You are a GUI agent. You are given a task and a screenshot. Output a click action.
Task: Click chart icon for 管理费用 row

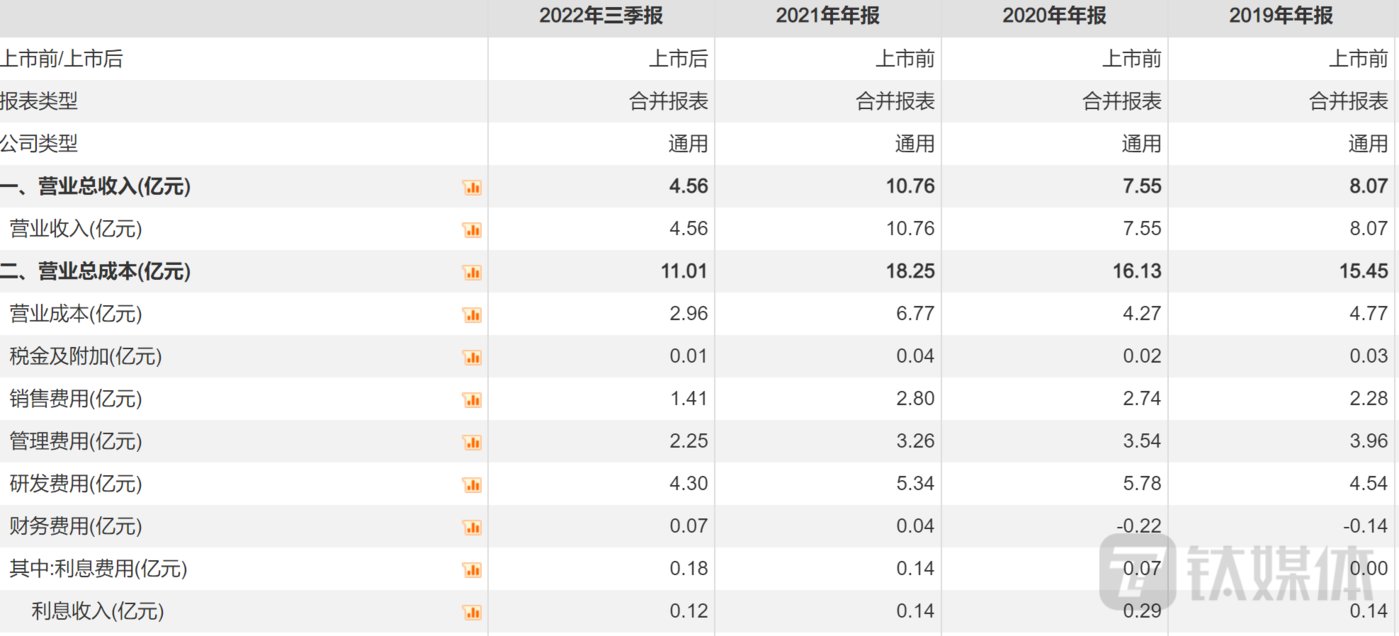pyautogui.click(x=472, y=442)
